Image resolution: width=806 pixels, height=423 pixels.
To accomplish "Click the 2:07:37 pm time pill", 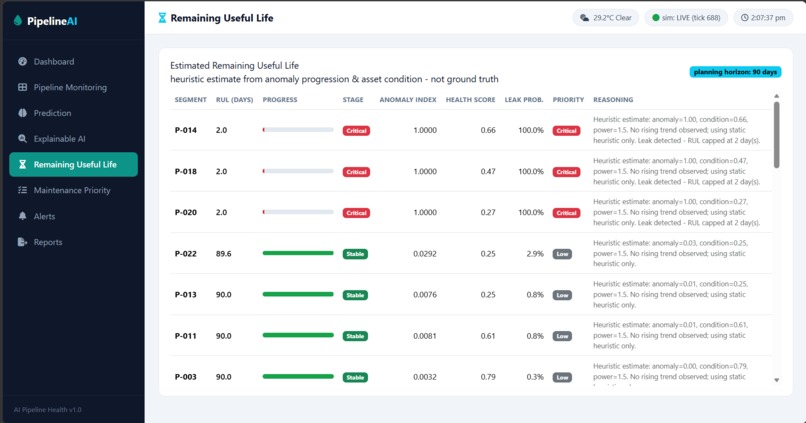I will click(x=763, y=17).
